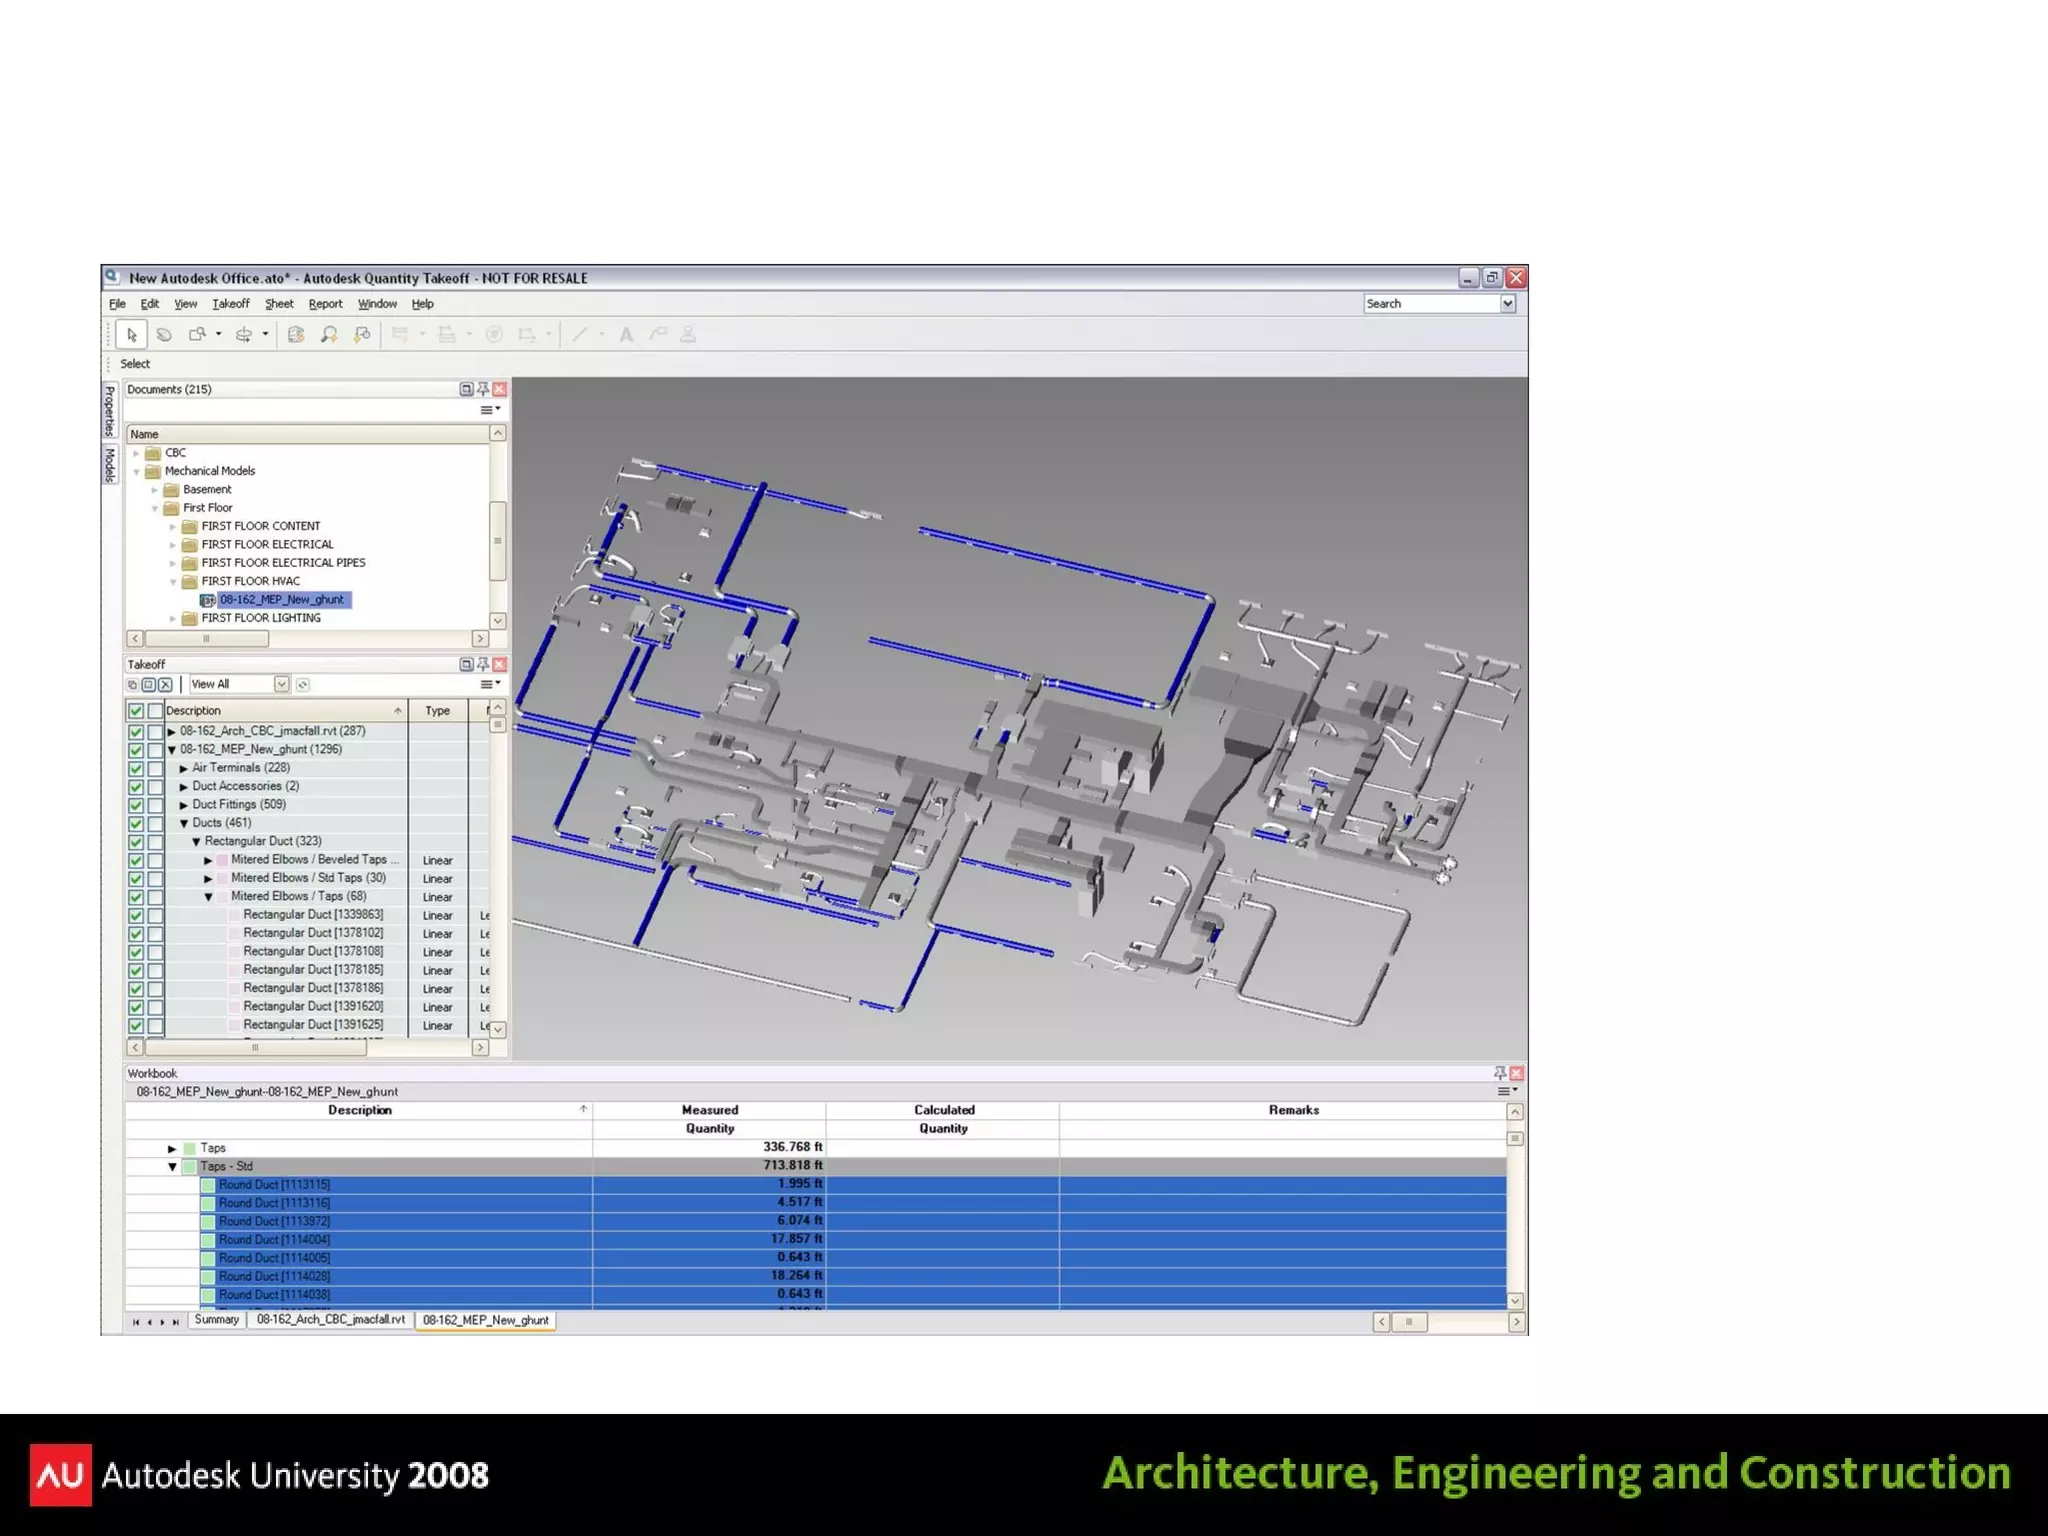Uncheck the Duct Fittings (509) green checkbox

(x=136, y=805)
